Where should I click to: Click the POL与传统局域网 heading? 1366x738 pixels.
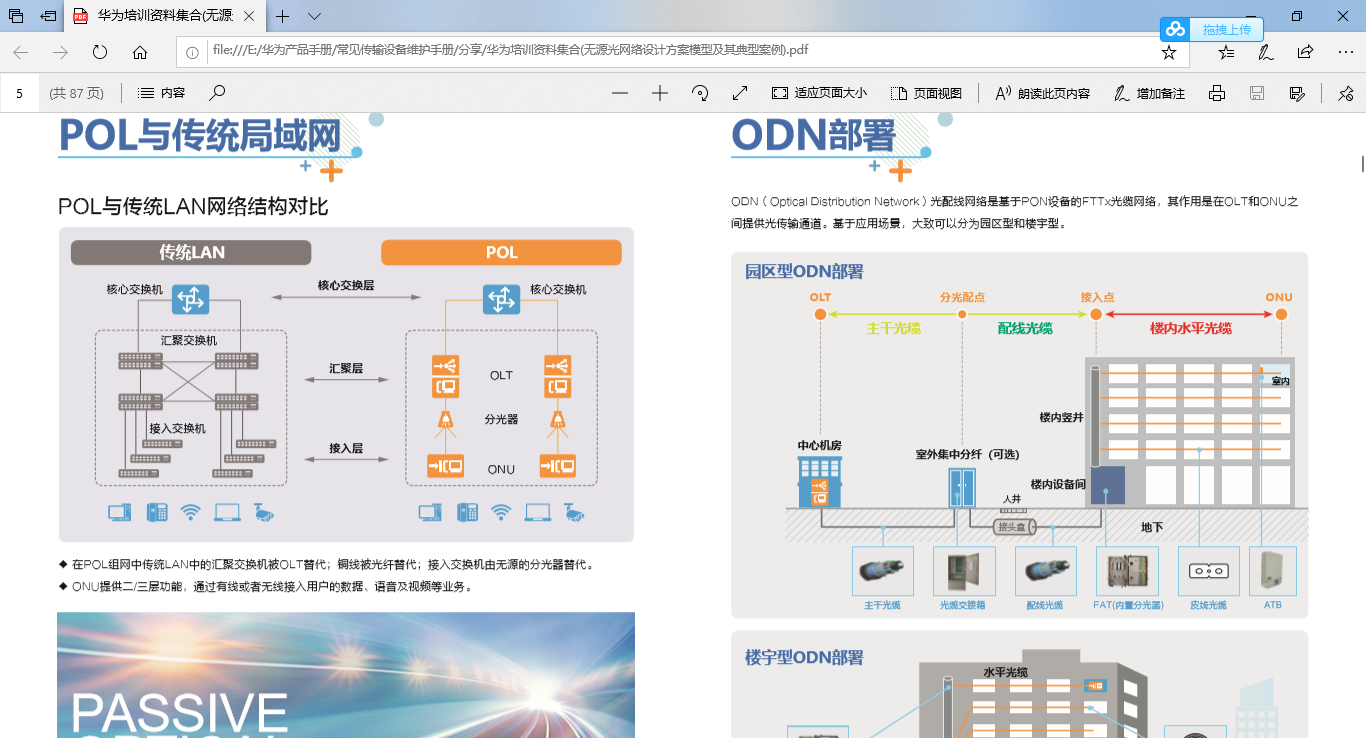(200, 136)
